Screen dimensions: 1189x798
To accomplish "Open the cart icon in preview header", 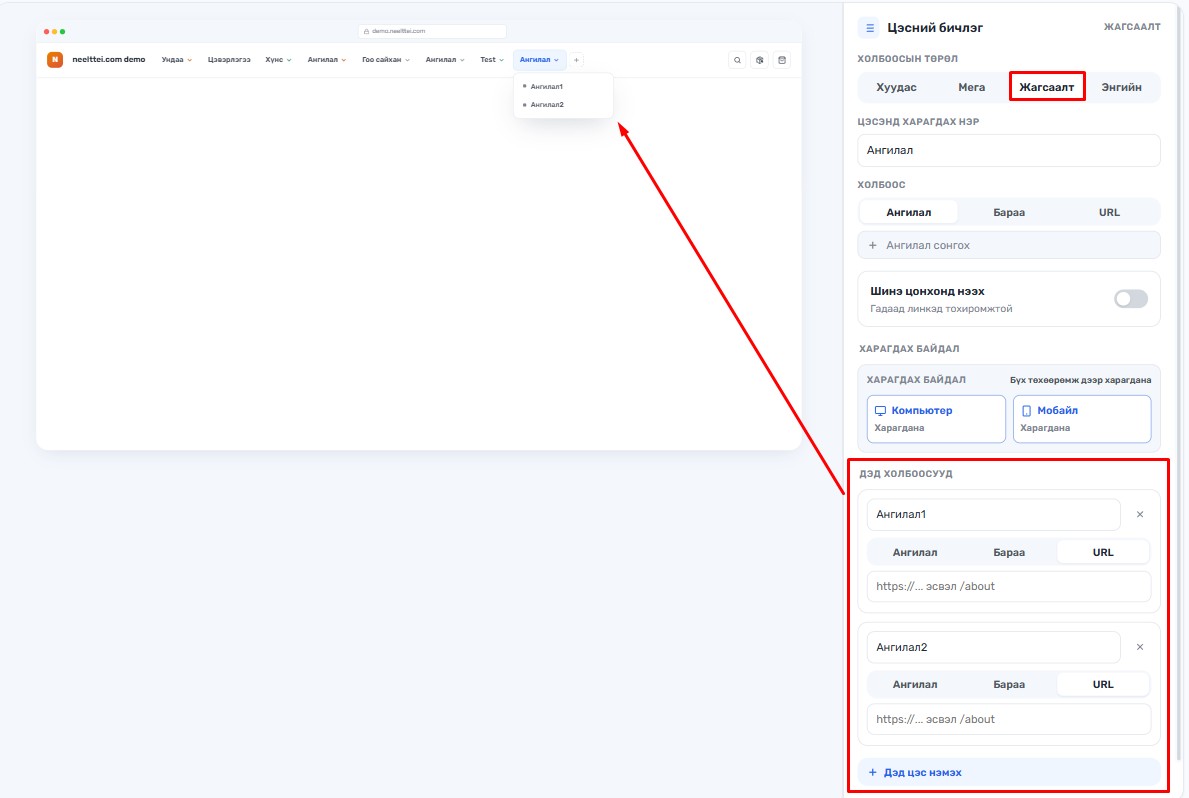I will pos(783,60).
